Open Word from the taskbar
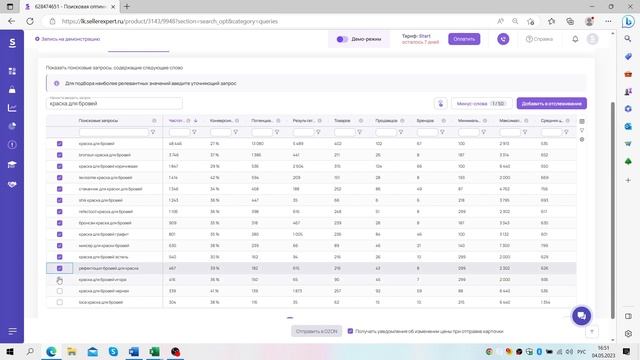The height and width of the screenshot is (360, 640). click(x=134, y=351)
